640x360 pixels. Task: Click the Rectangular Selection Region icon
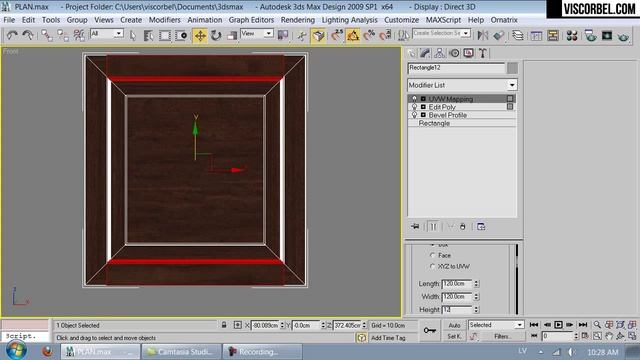click(x=165, y=36)
